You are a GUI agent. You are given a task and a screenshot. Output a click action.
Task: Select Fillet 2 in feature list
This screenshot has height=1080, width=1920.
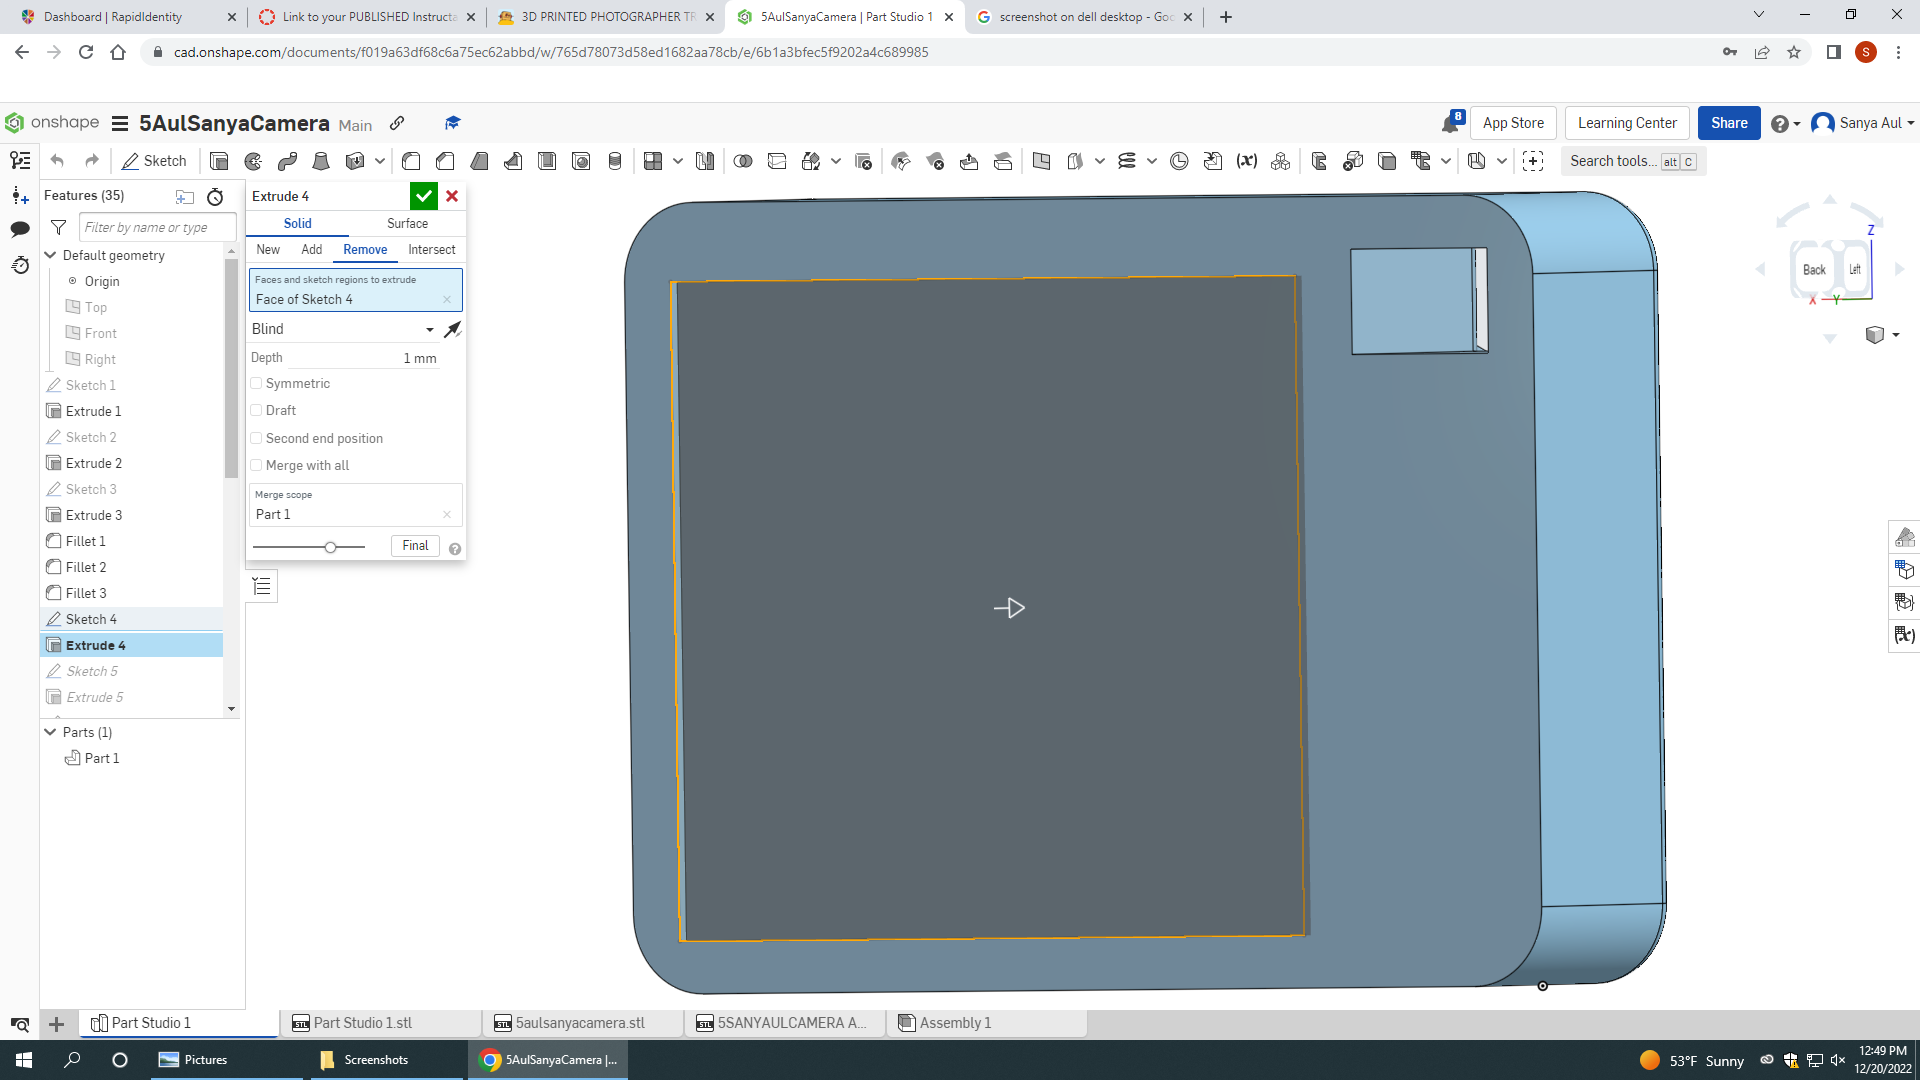(86, 567)
